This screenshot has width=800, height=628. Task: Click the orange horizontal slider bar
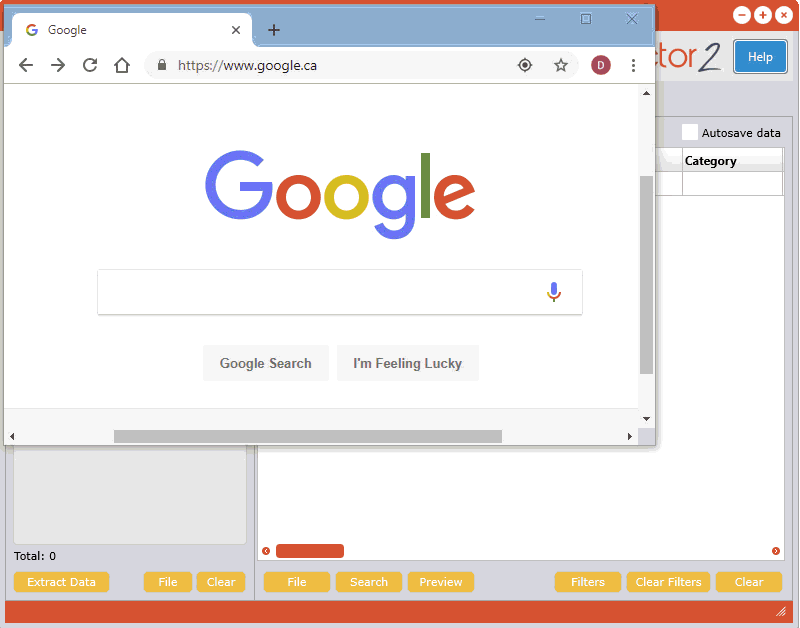310,551
